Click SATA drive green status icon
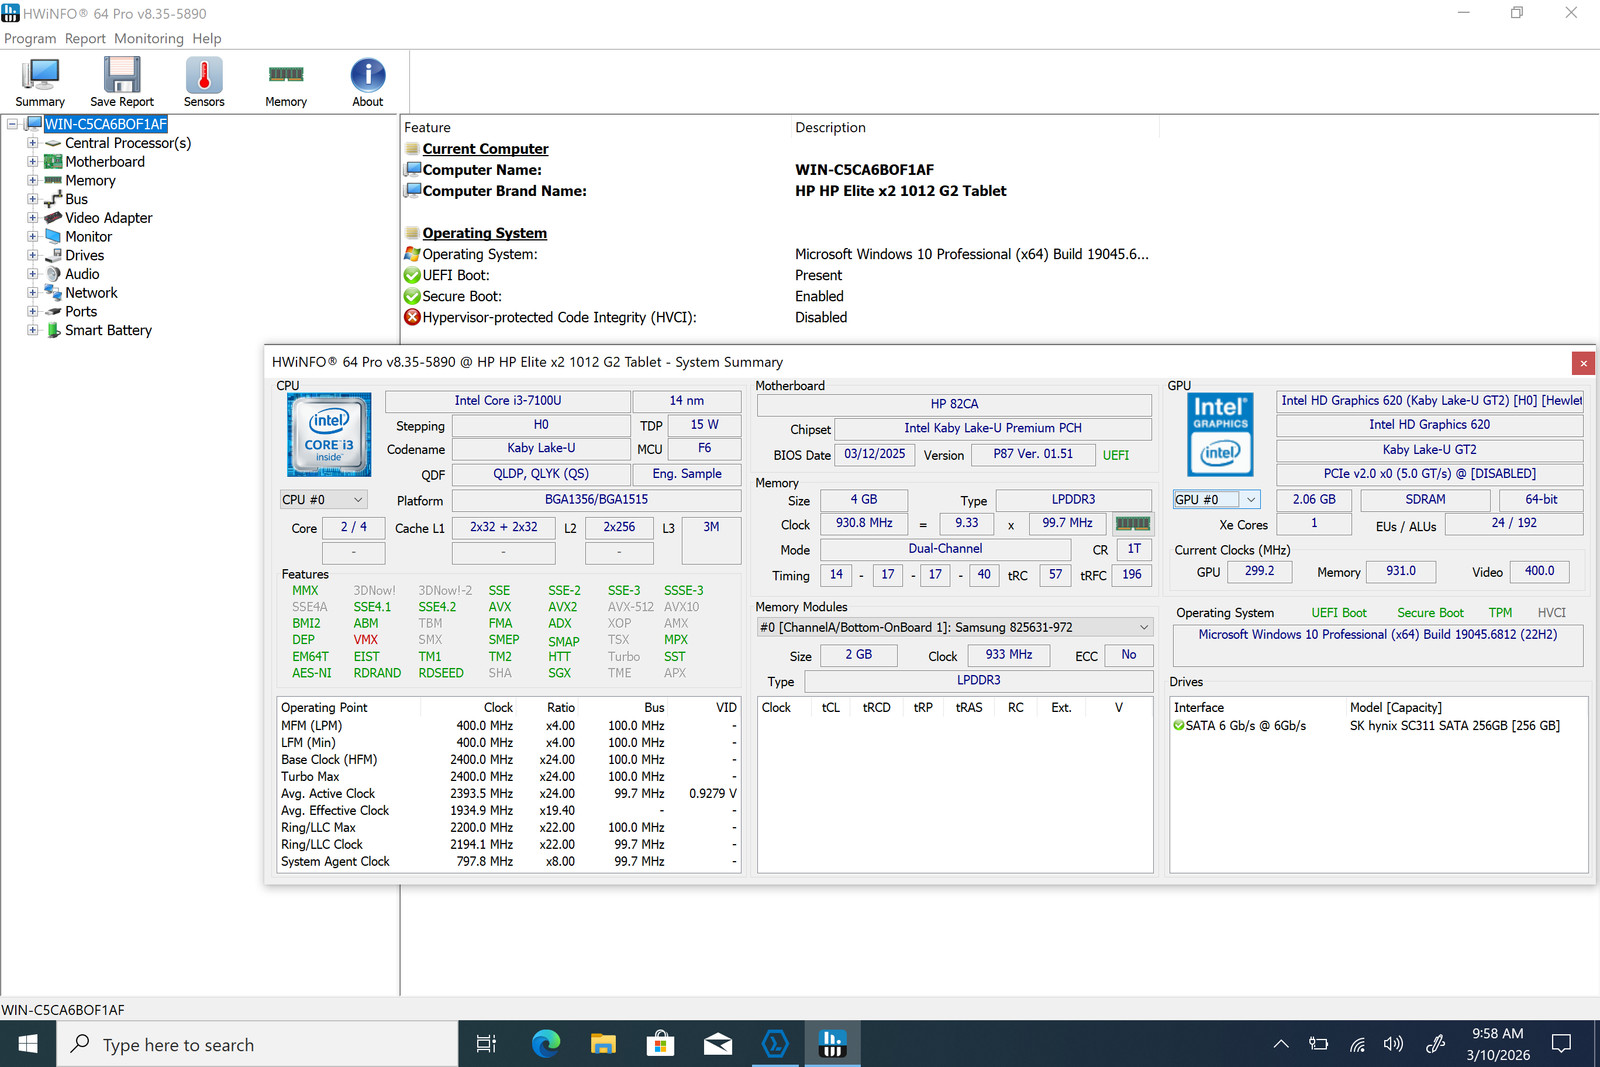This screenshot has width=1600, height=1067. click(1179, 726)
